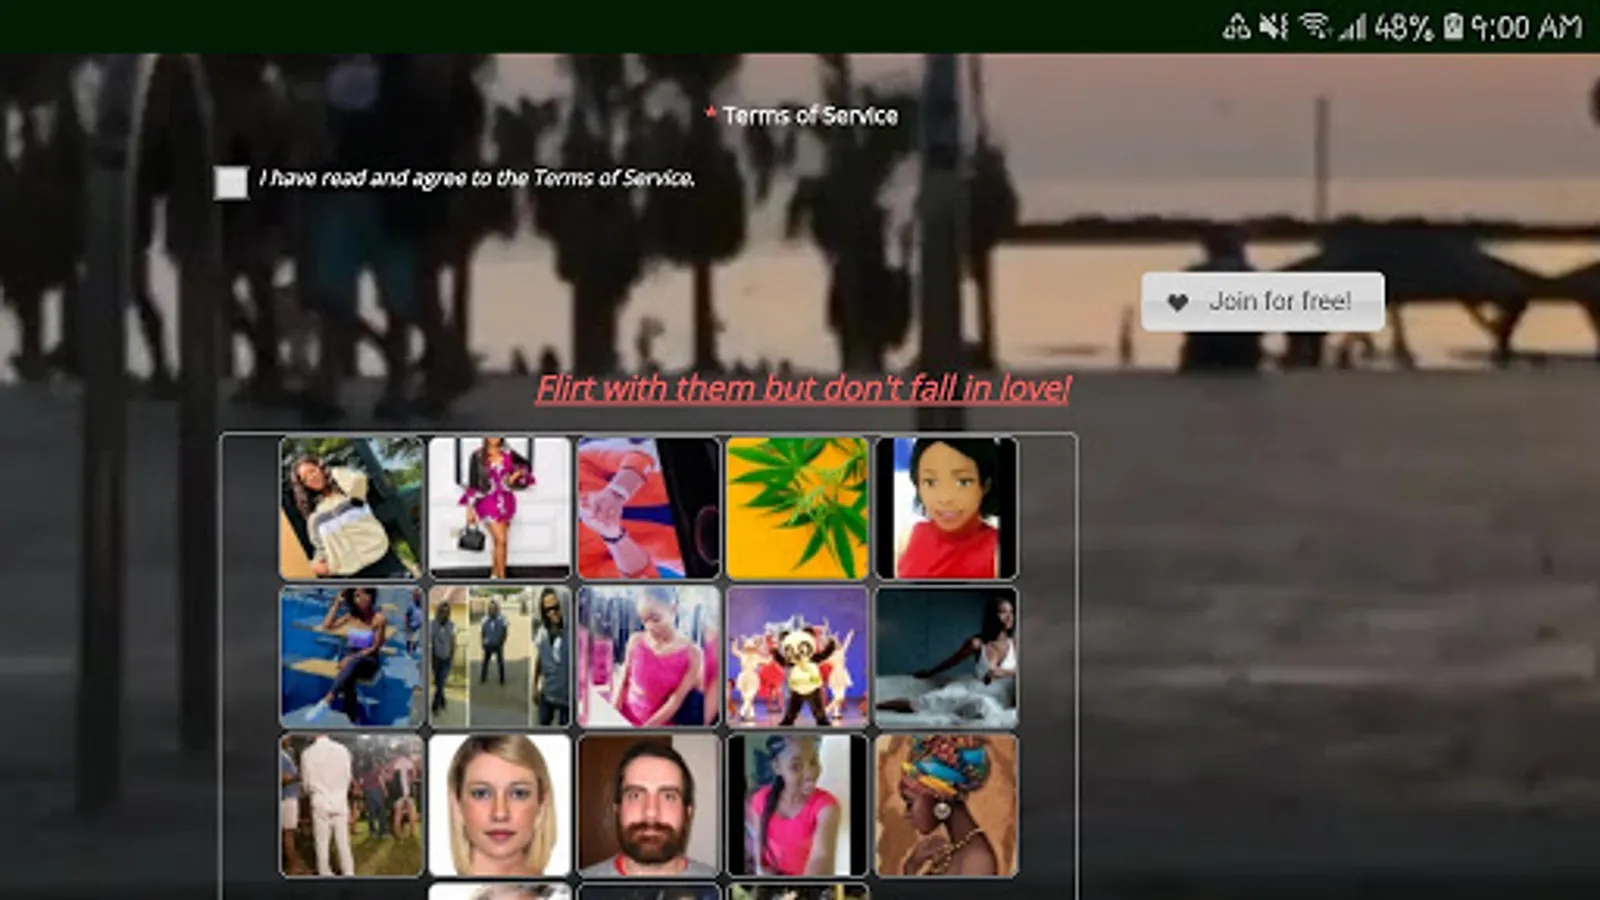Open the panda mascot stage thumbnail
The image size is (1600, 900).
[797, 657]
